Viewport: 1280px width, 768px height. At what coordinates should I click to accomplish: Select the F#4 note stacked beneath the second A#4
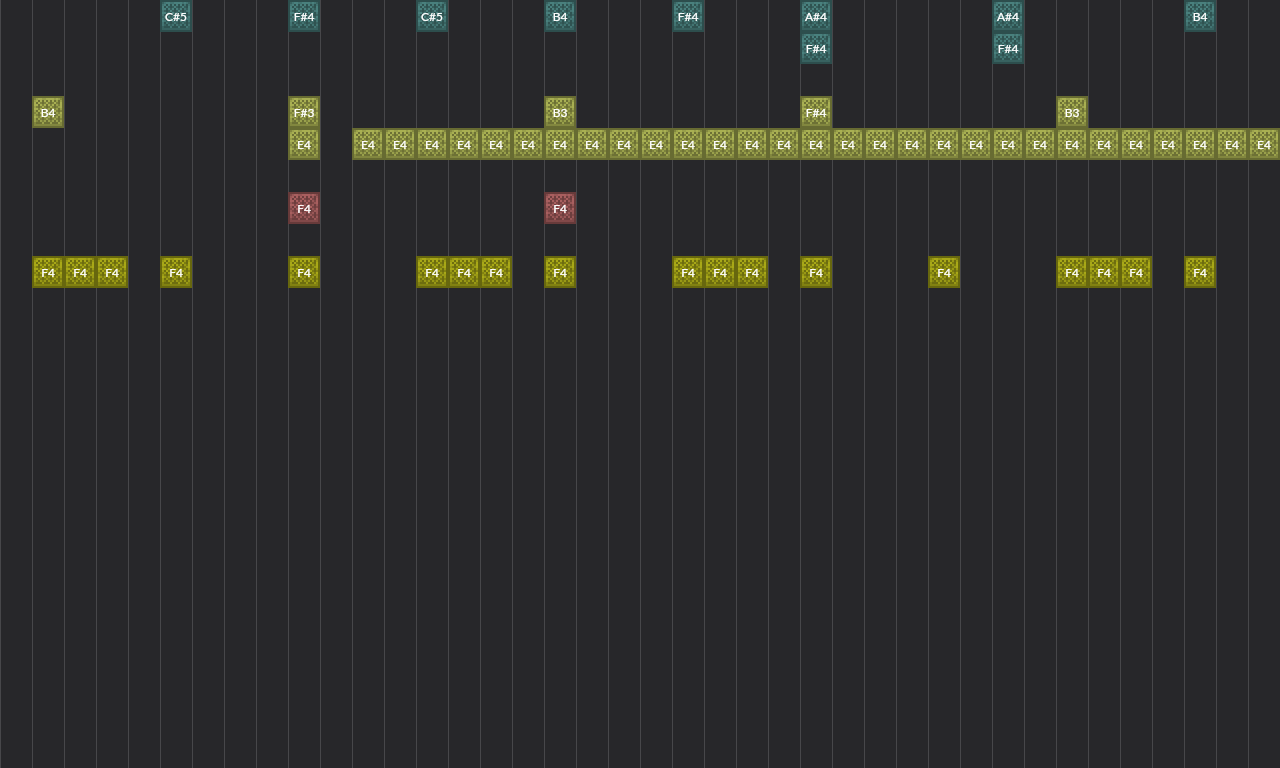1007,48
